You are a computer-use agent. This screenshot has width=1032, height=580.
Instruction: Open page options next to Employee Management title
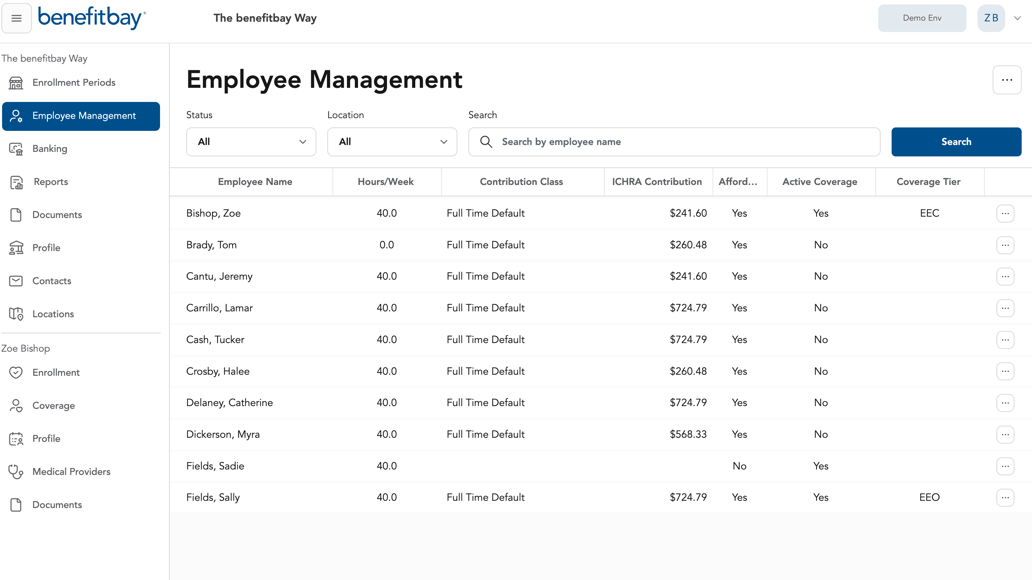1006,80
